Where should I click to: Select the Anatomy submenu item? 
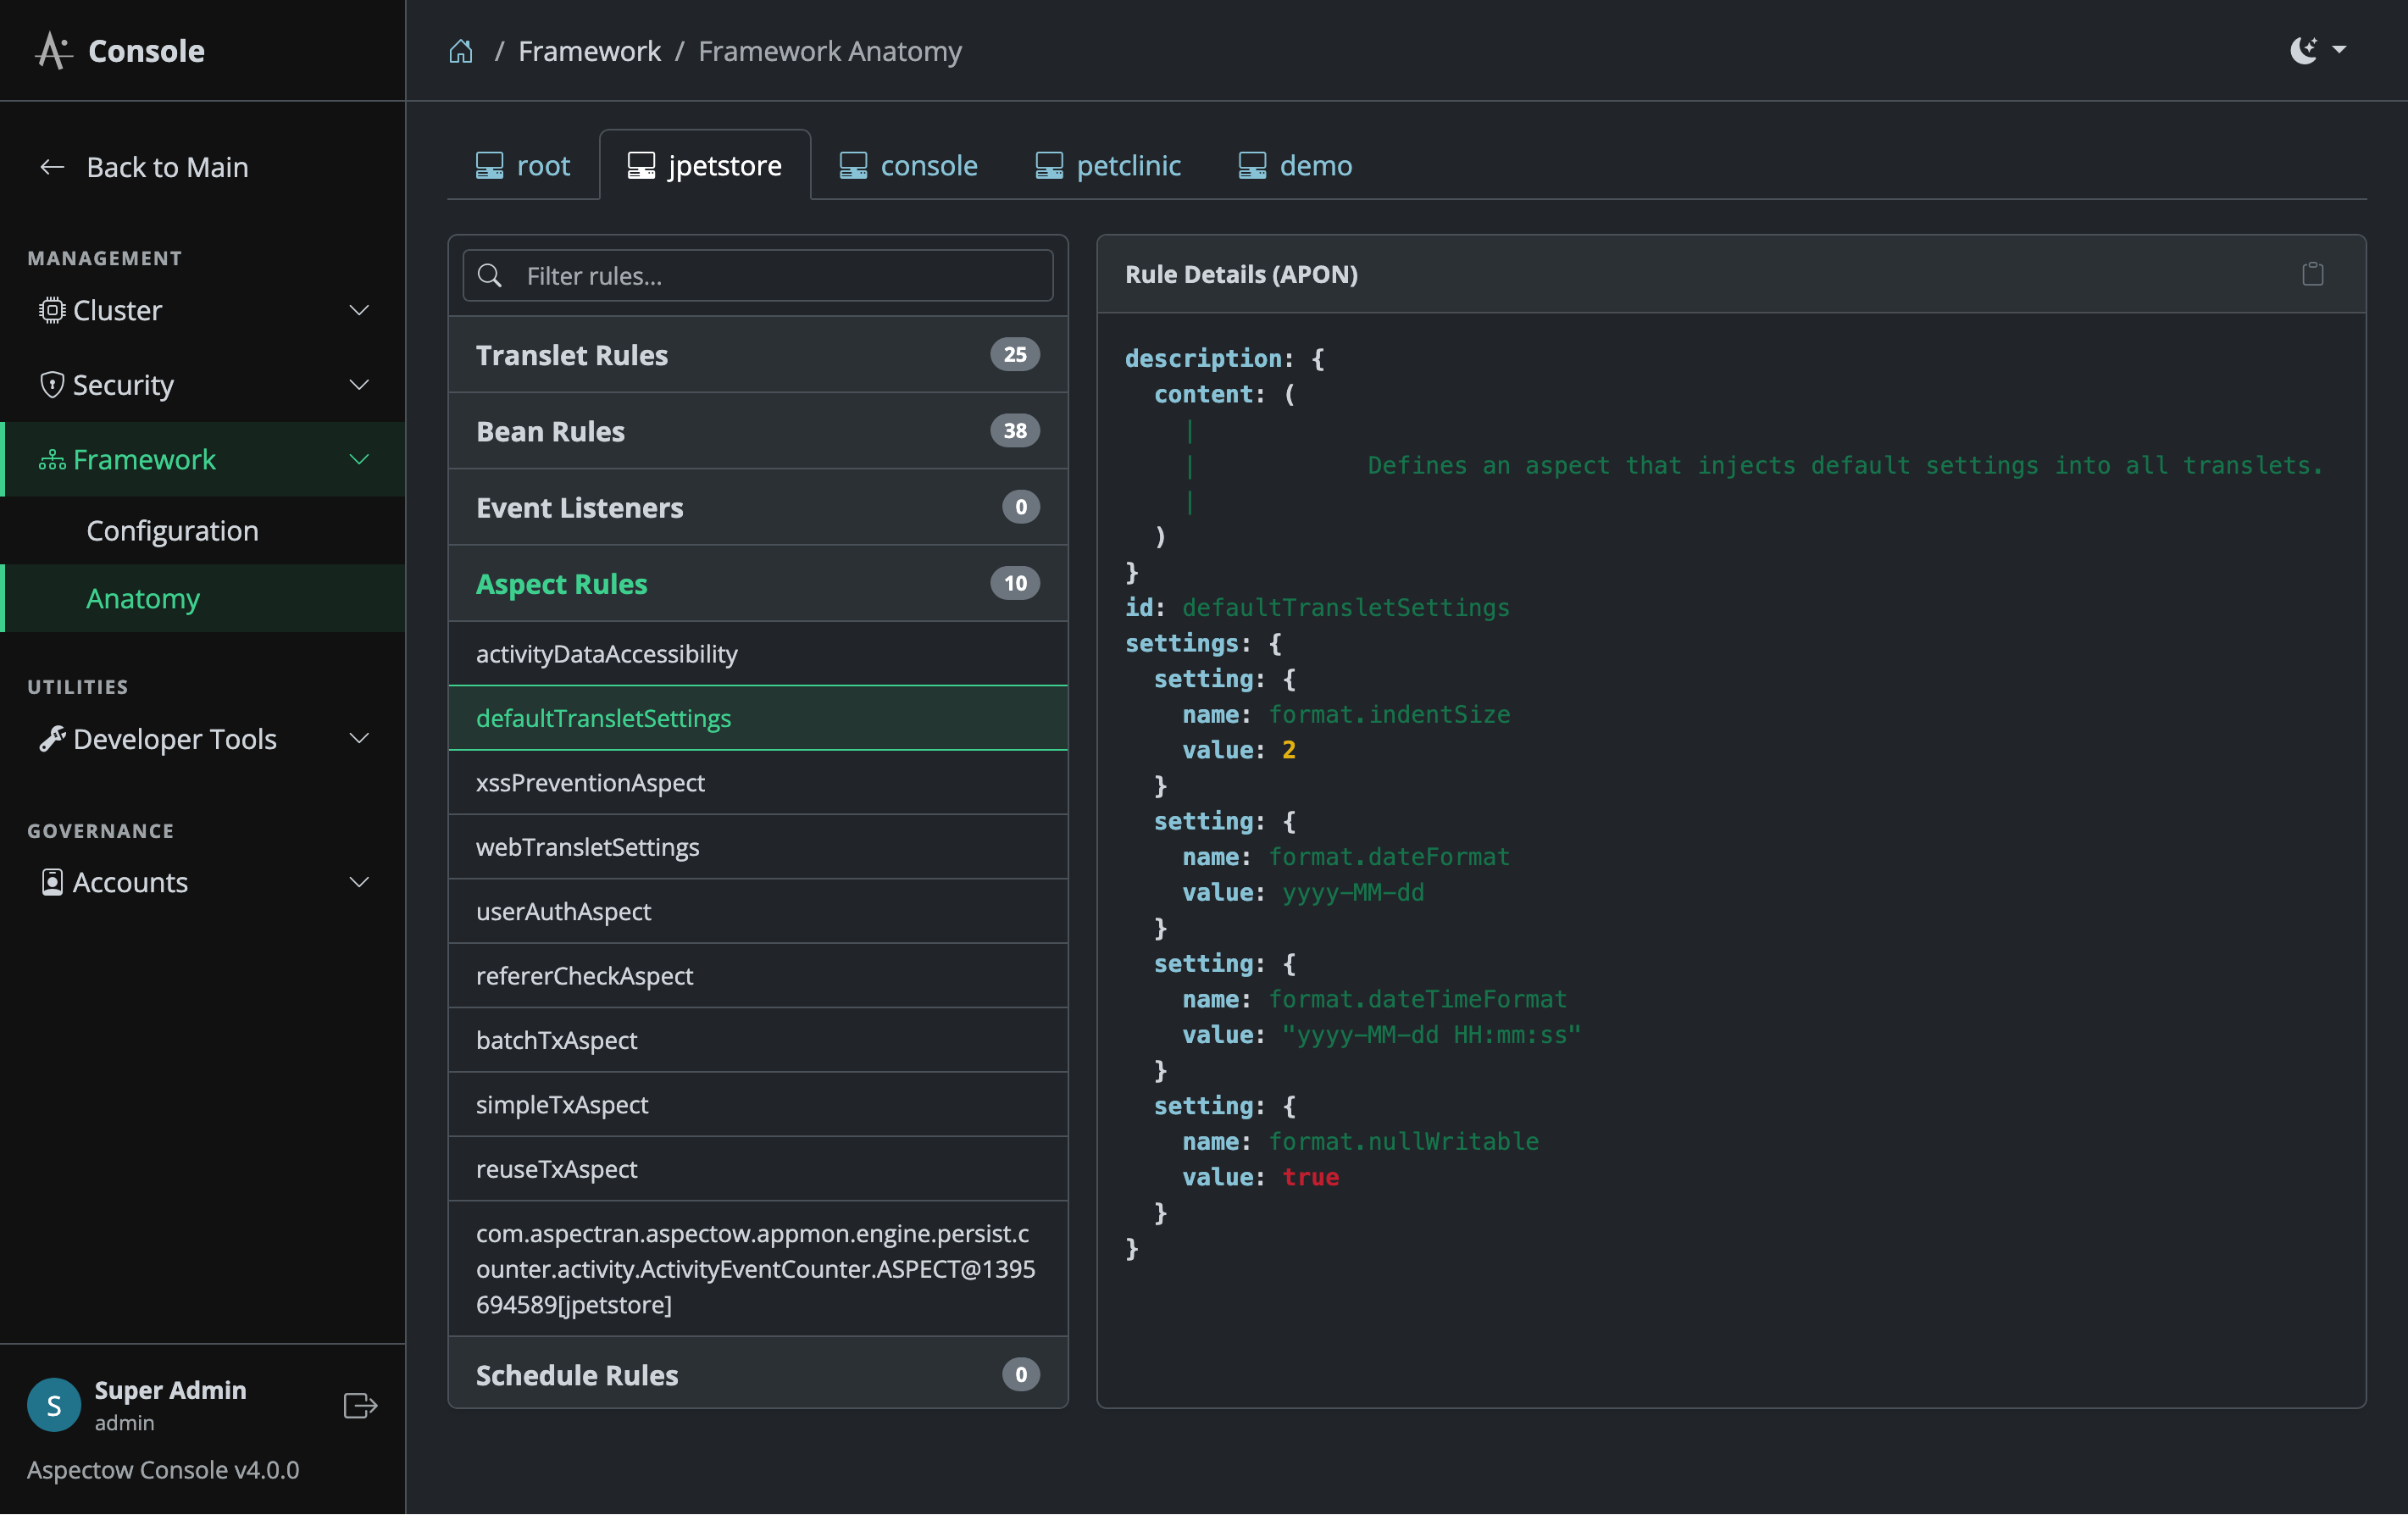coord(203,599)
